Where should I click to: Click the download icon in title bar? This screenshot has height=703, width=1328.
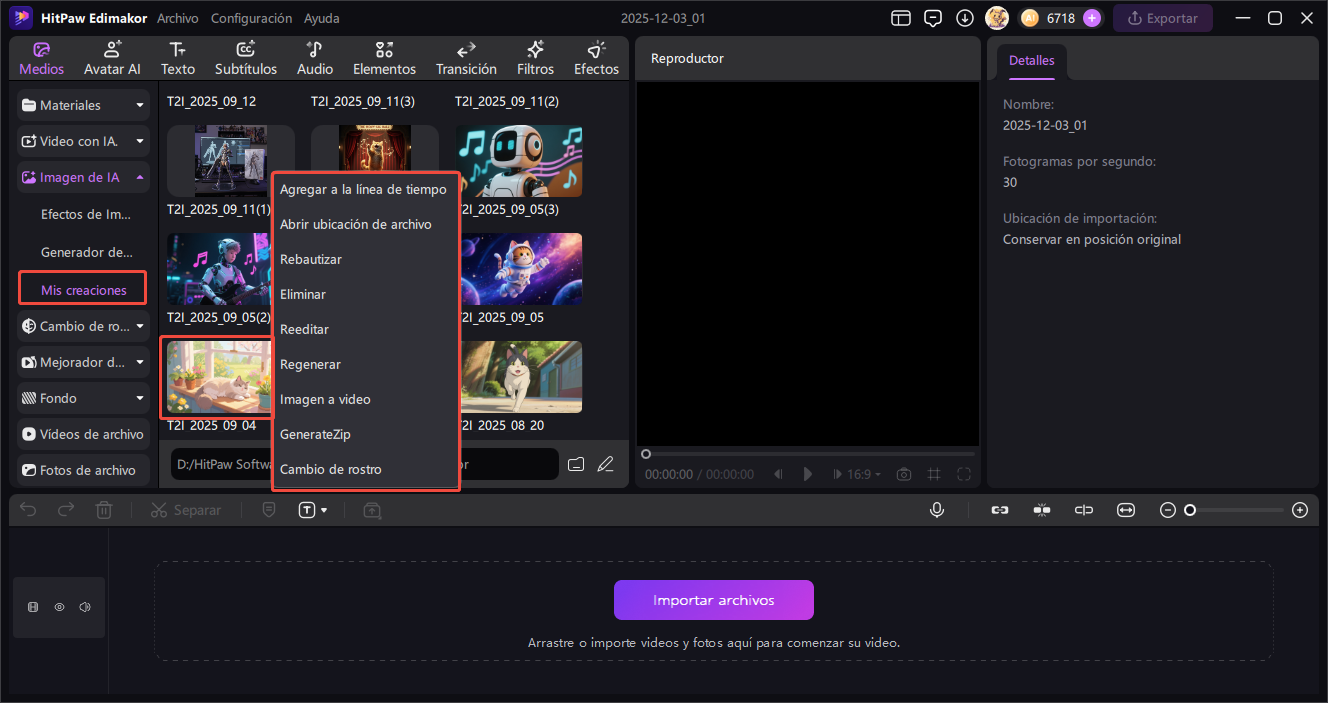tap(965, 18)
